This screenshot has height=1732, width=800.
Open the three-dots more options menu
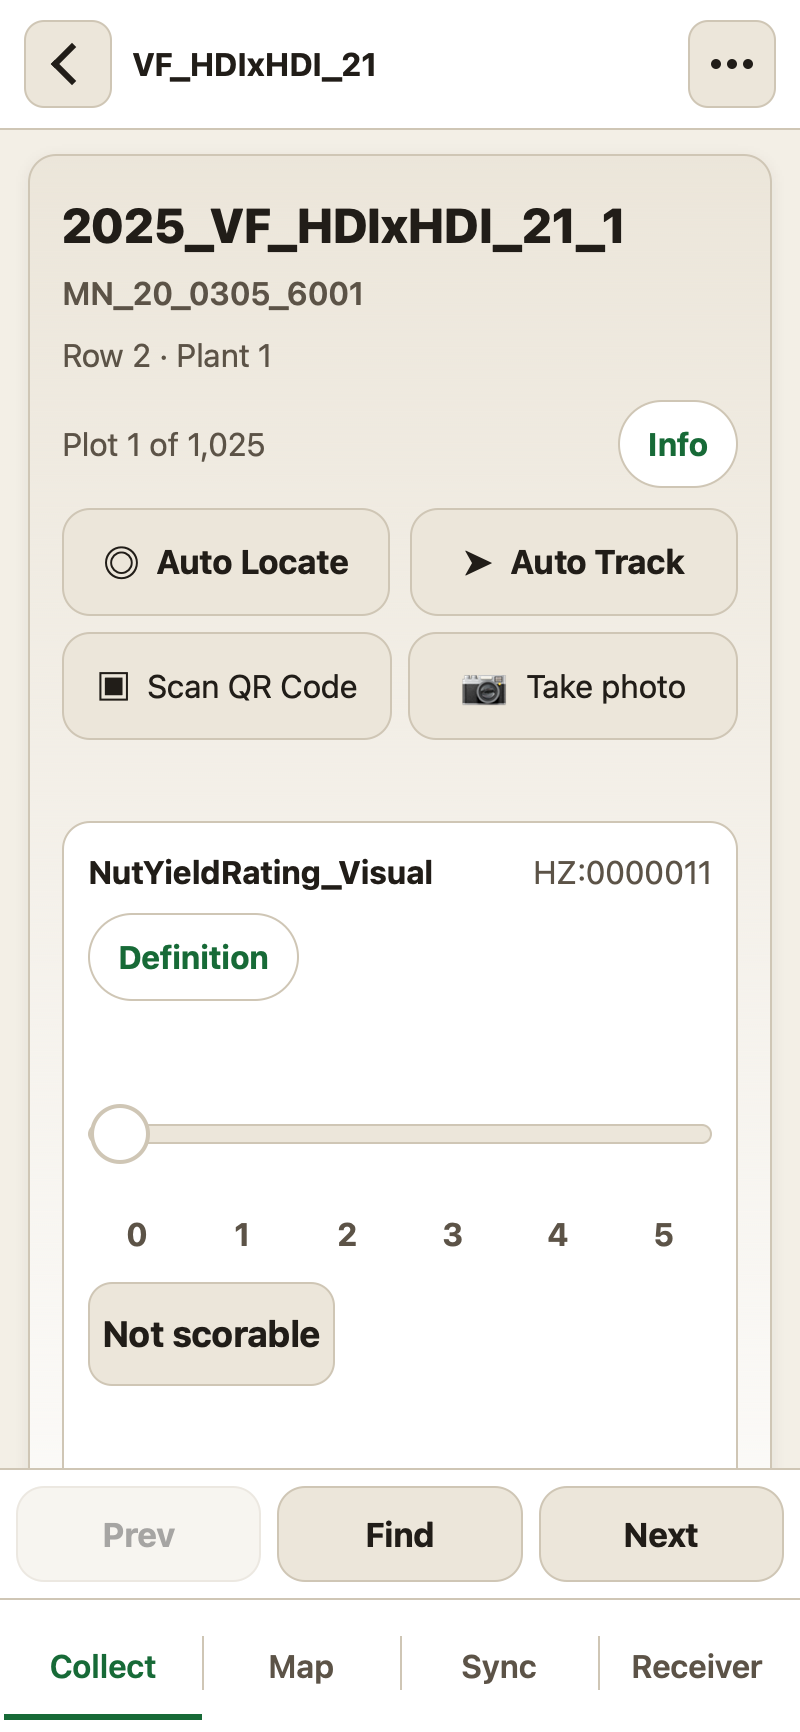click(732, 64)
